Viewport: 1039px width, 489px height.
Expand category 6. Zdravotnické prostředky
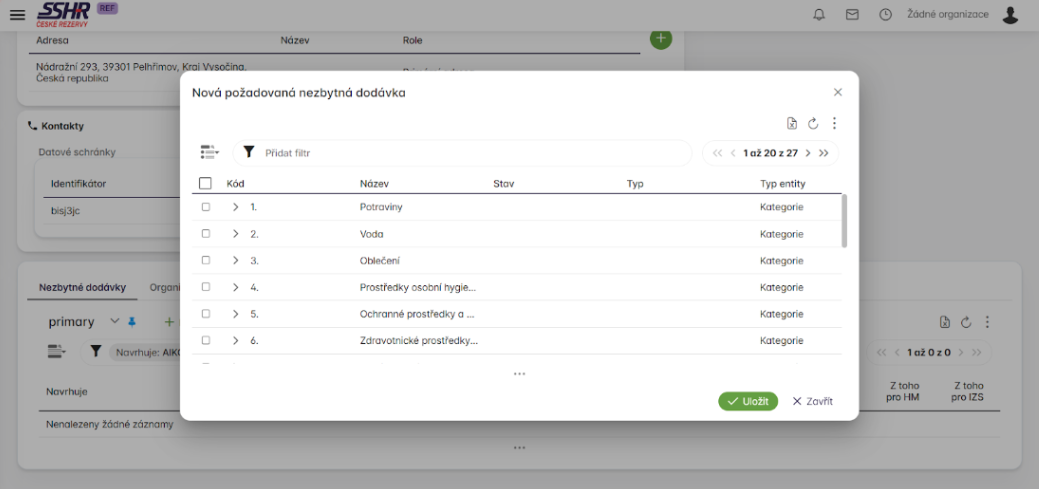236,341
